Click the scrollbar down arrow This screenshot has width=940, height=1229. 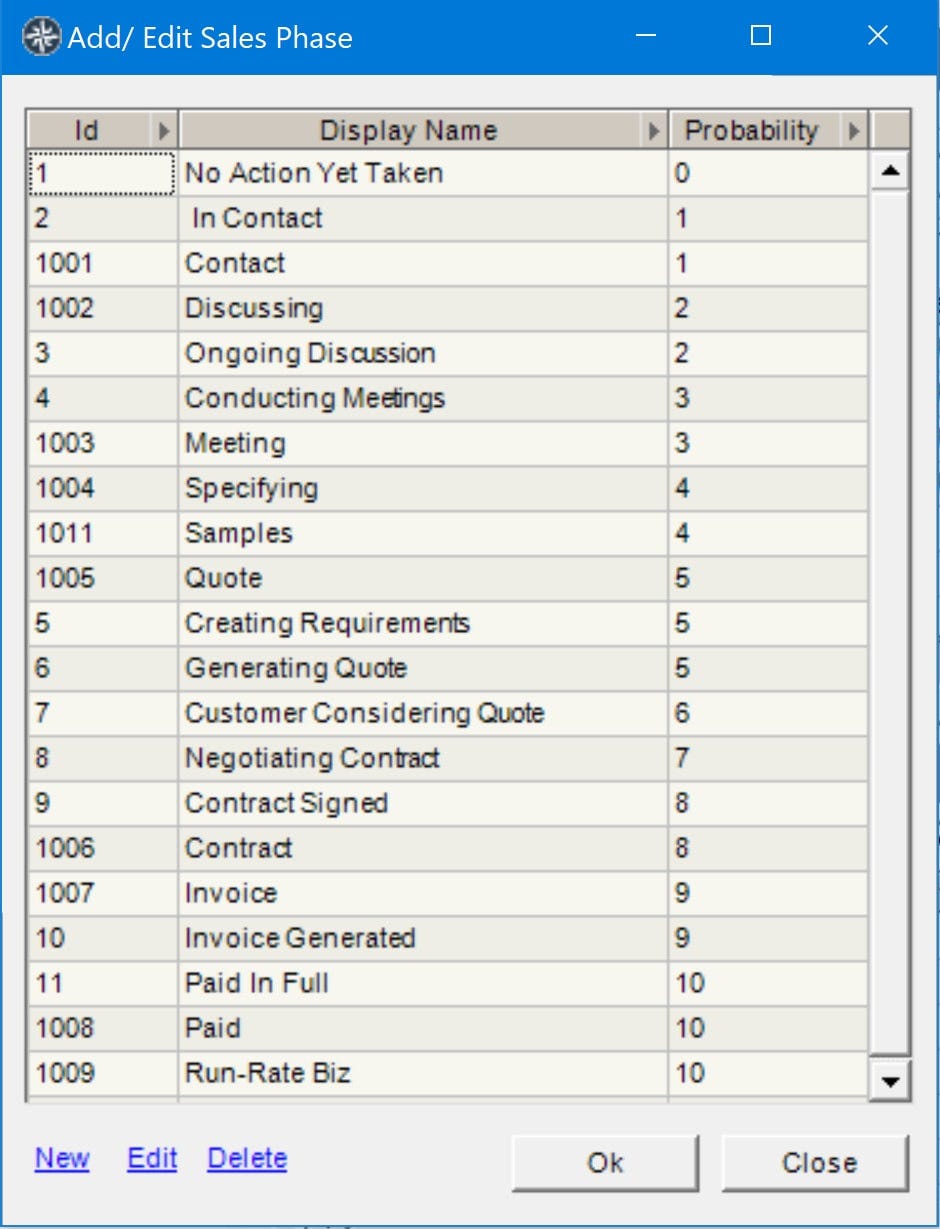coord(890,1080)
